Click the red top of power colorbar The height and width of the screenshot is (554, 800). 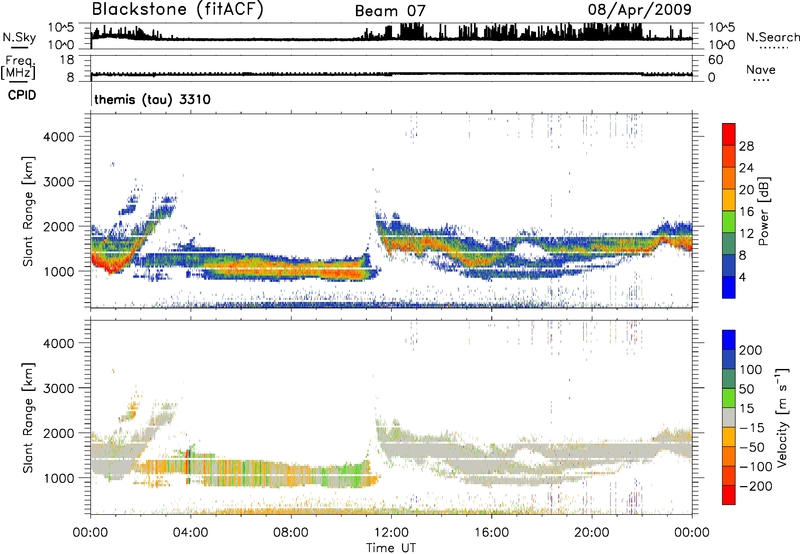pyautogui.click(x=729, y=134)
